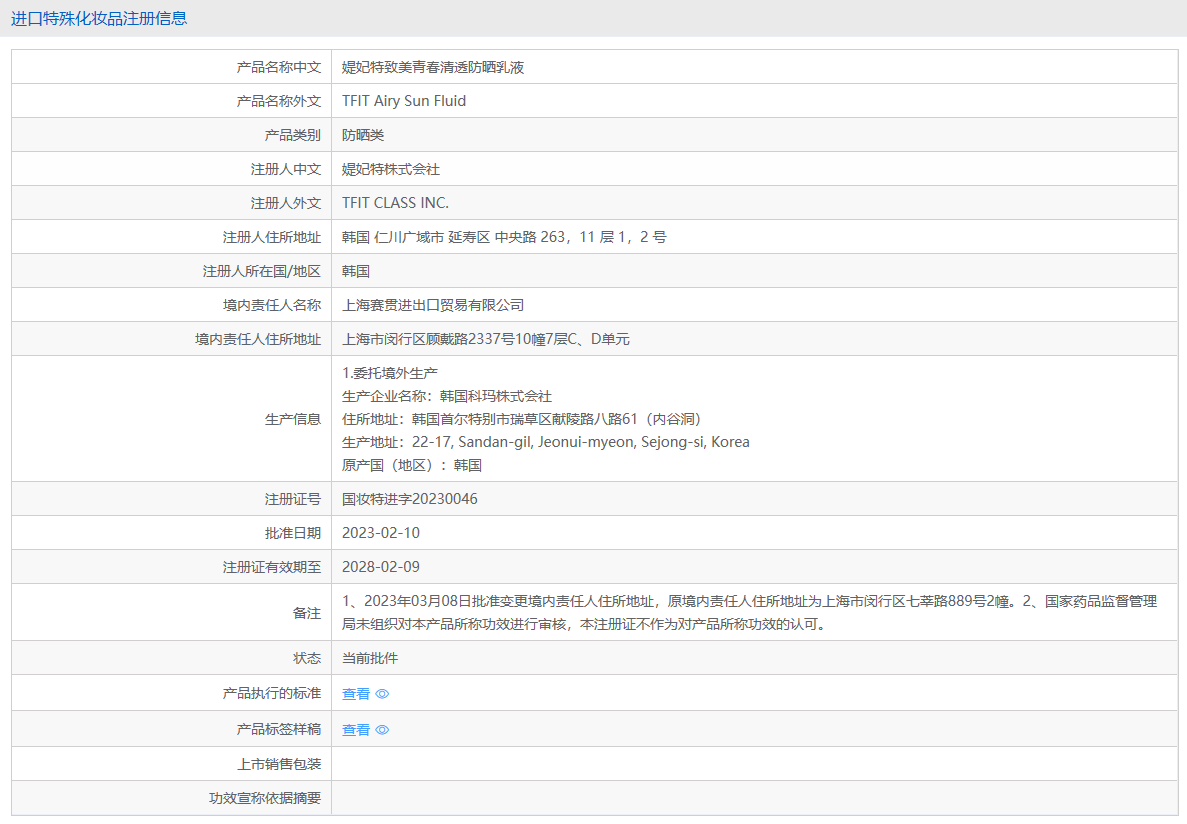The image size is (1187, 824).
Task: Click the status value 当前批件
Action: (370, 658)
